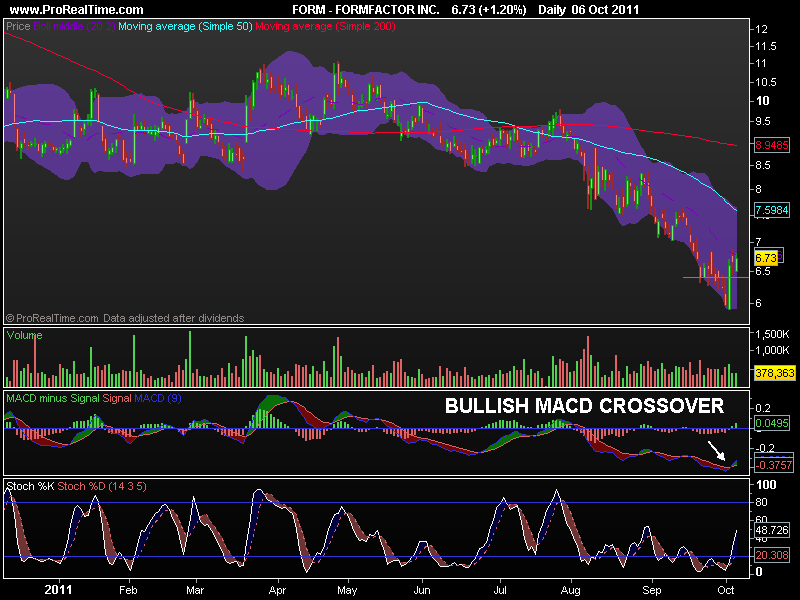Select the blue MACD (9) legend label
Image resolution: width=800 pixels, height=600 pixels.
coord(158,398)
